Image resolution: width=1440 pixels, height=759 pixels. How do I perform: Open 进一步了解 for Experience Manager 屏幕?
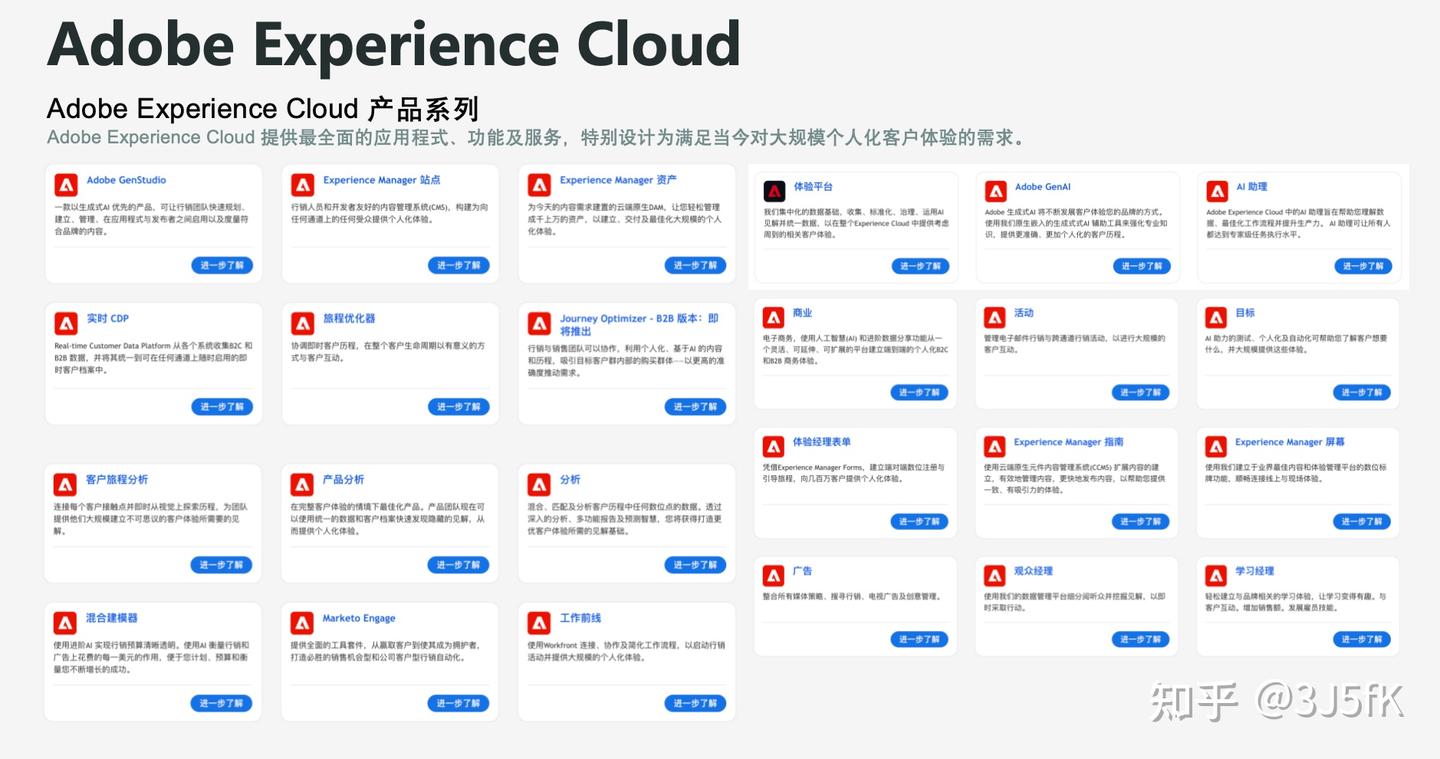coord(1362,521)
